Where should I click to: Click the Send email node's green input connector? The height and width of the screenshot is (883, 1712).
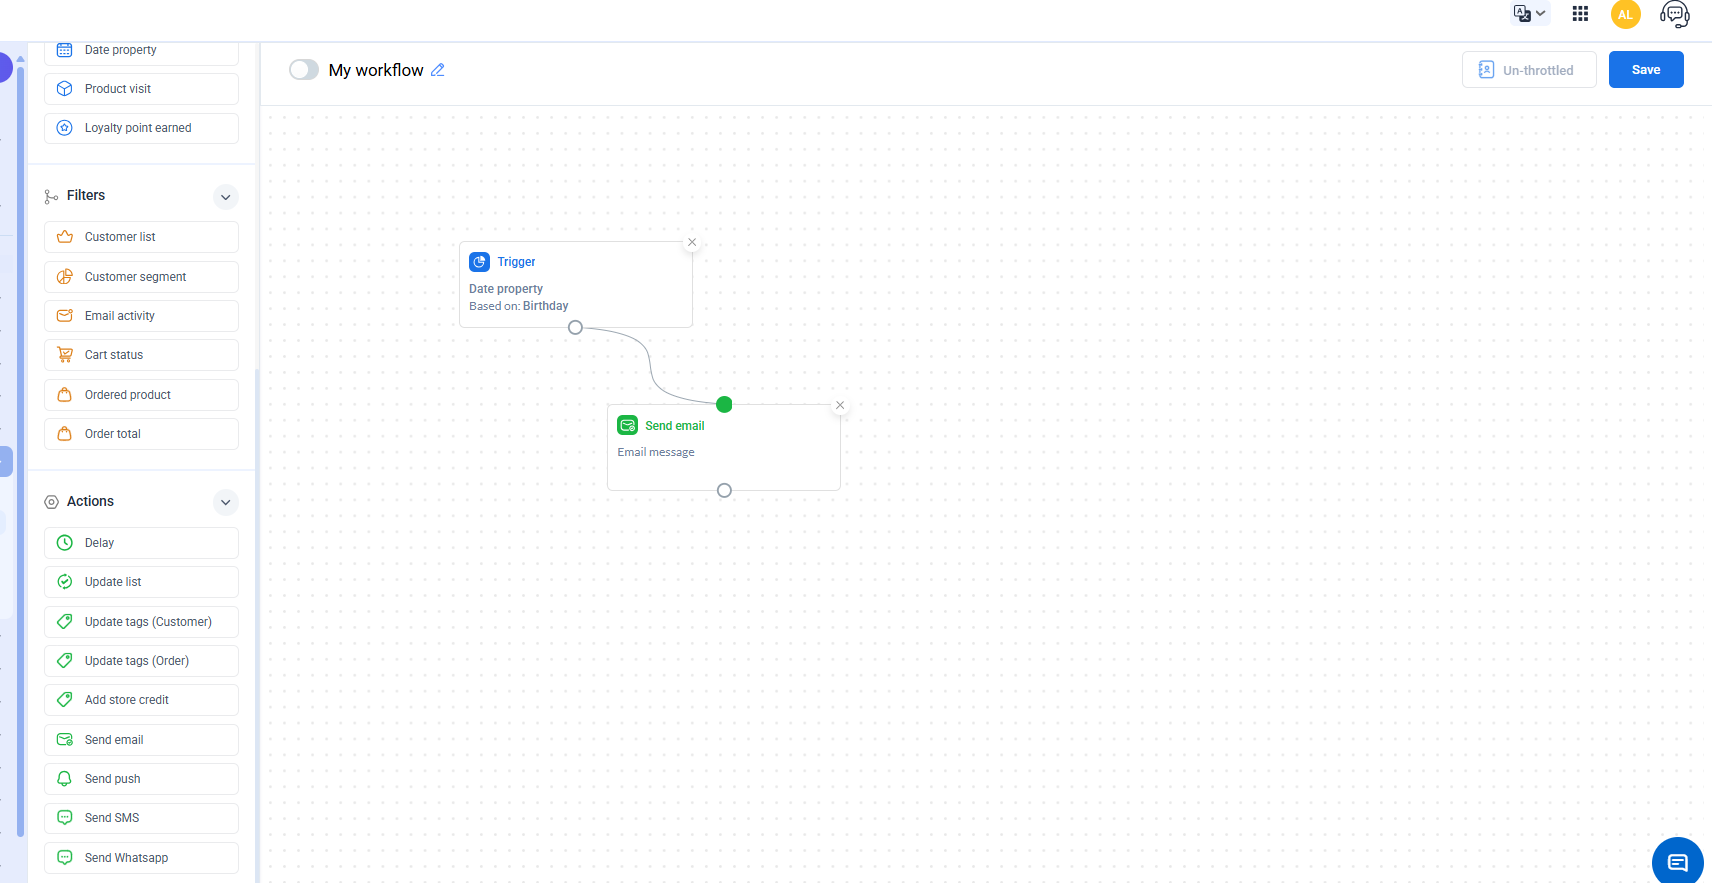(724, 405)
